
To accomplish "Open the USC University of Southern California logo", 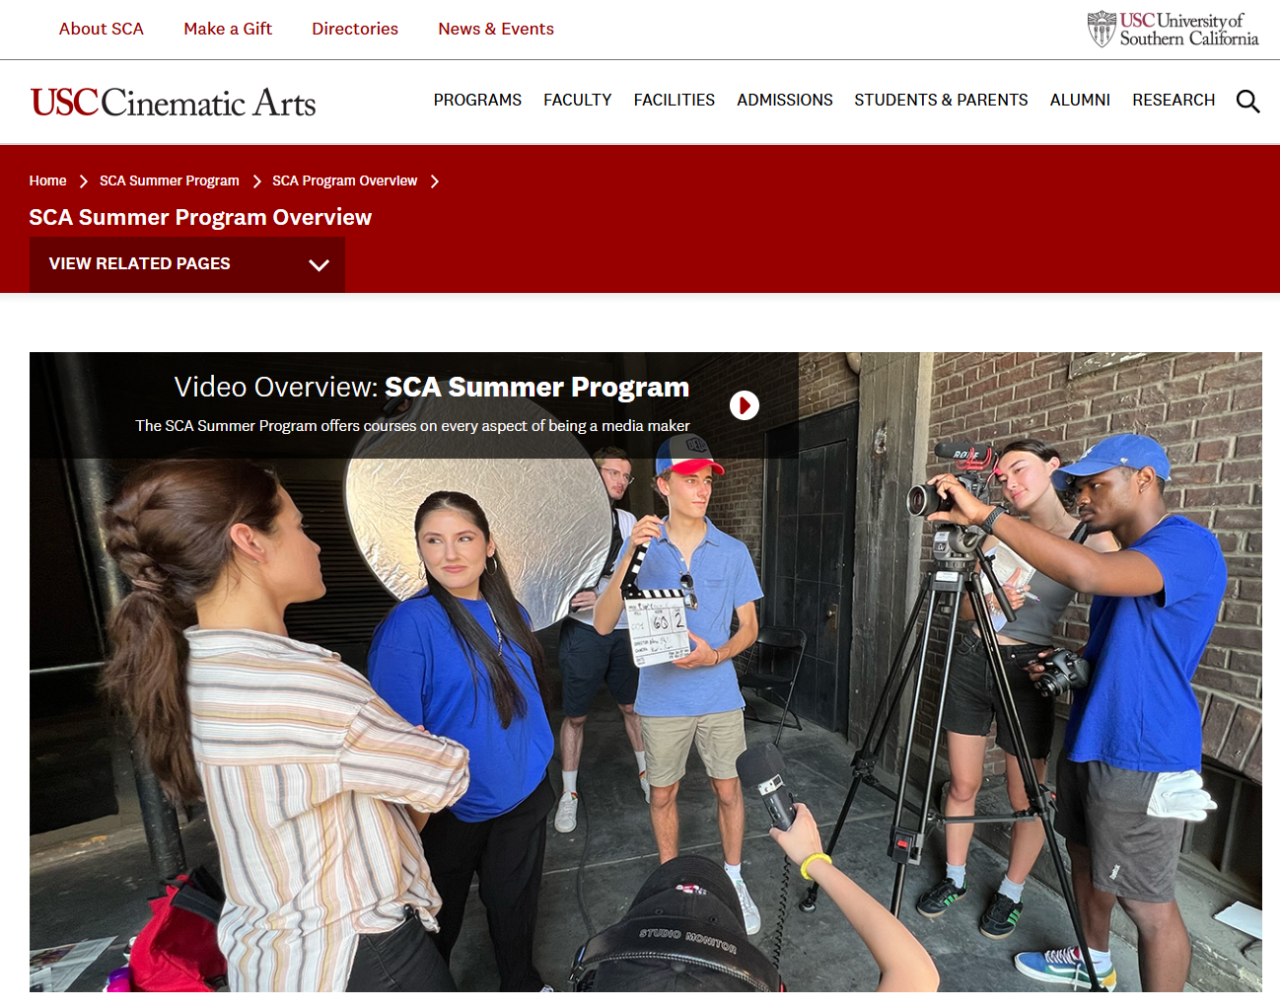I will click(x=1173, y=29).
